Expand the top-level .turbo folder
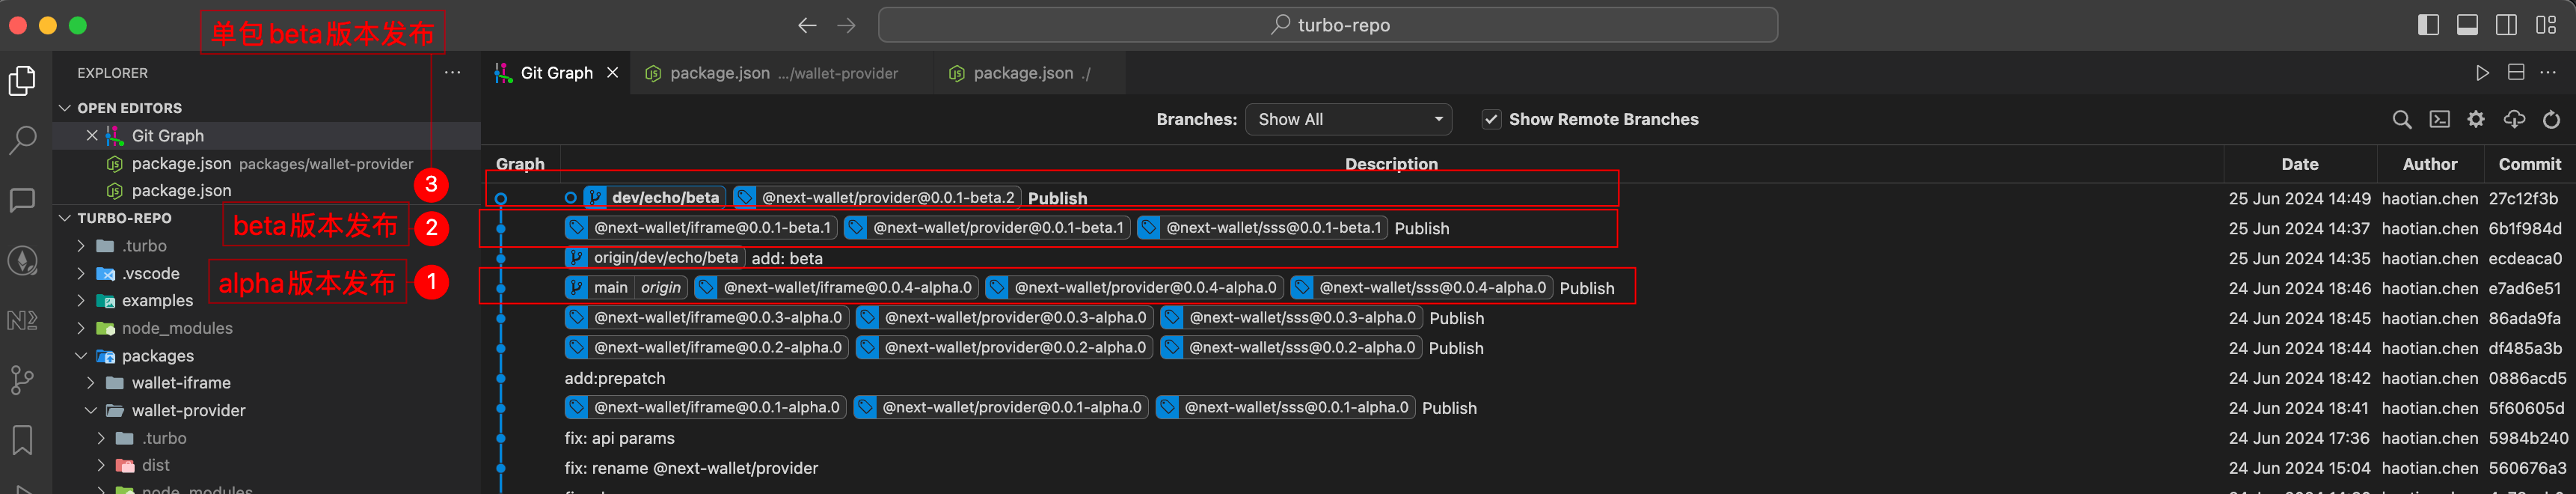This screenshot has height=494, width=2576. pos(81,246)
